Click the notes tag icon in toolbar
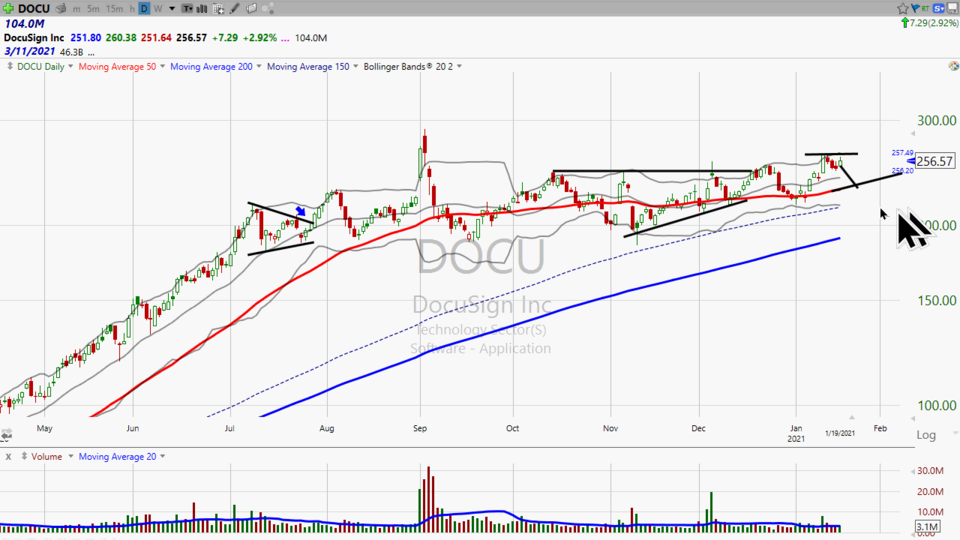 [251, 9]
